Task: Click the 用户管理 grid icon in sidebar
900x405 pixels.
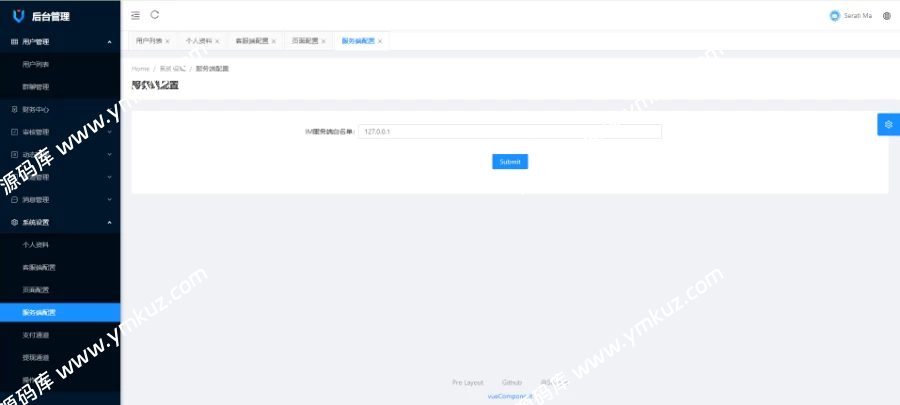Action: click(x=15, y=42)
